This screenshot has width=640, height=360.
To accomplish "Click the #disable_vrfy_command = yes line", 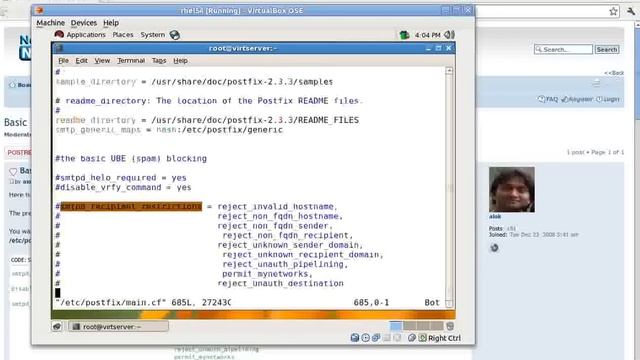I will (123, 187).
